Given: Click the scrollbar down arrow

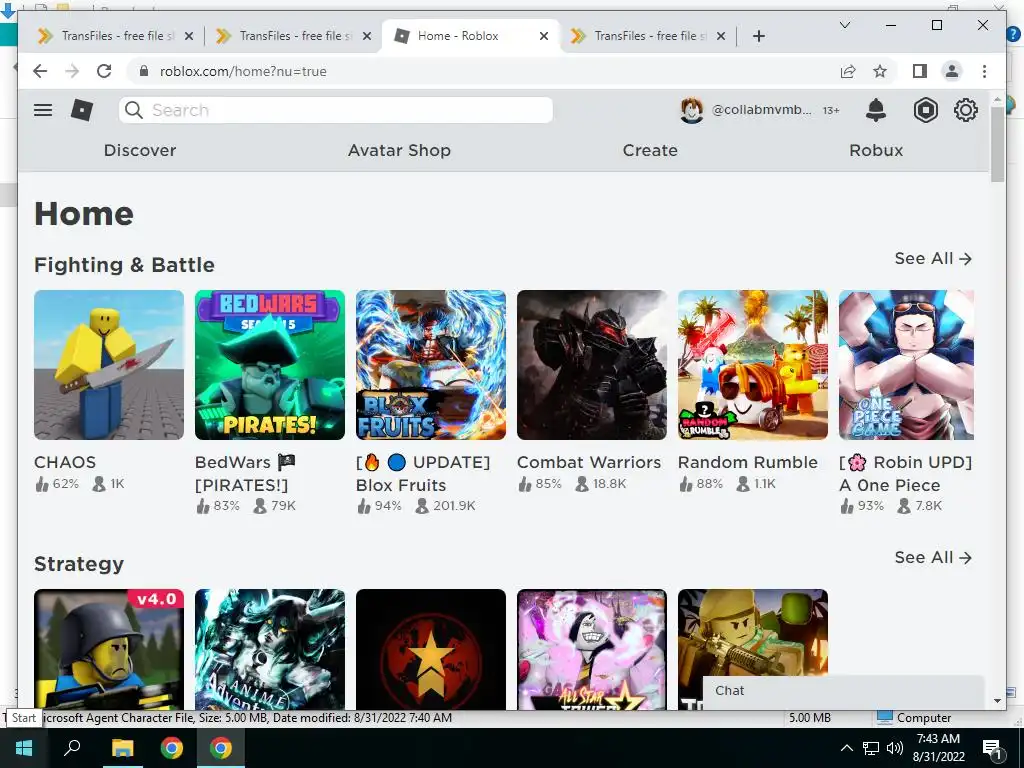Looking at the screenshot, I should point(997,701).
